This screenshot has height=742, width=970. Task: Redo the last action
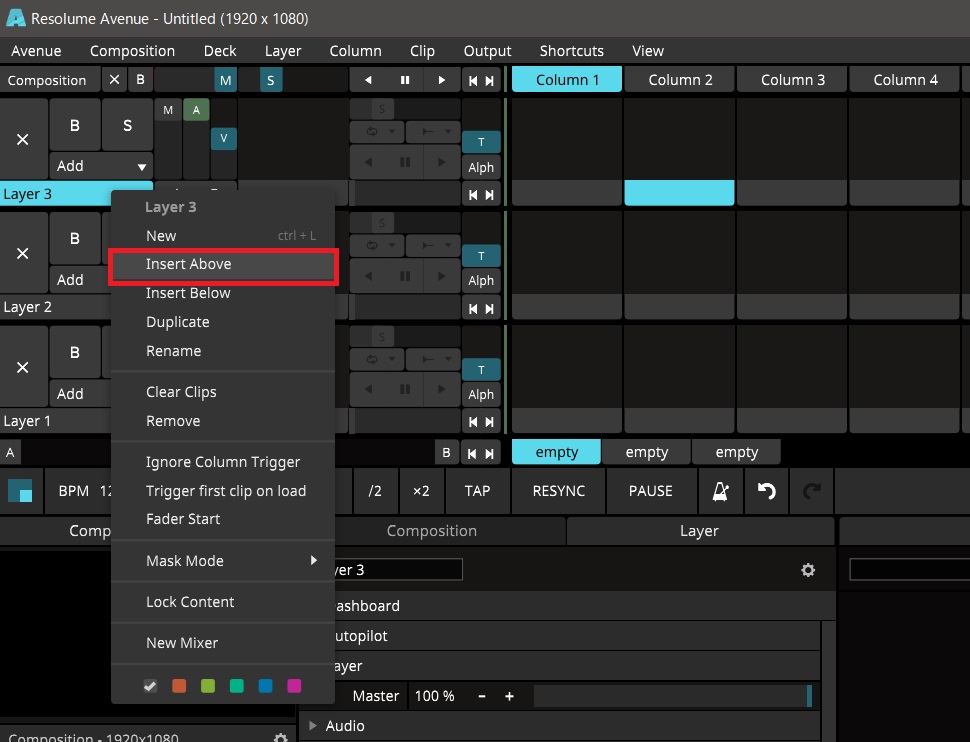coord(812,491)
